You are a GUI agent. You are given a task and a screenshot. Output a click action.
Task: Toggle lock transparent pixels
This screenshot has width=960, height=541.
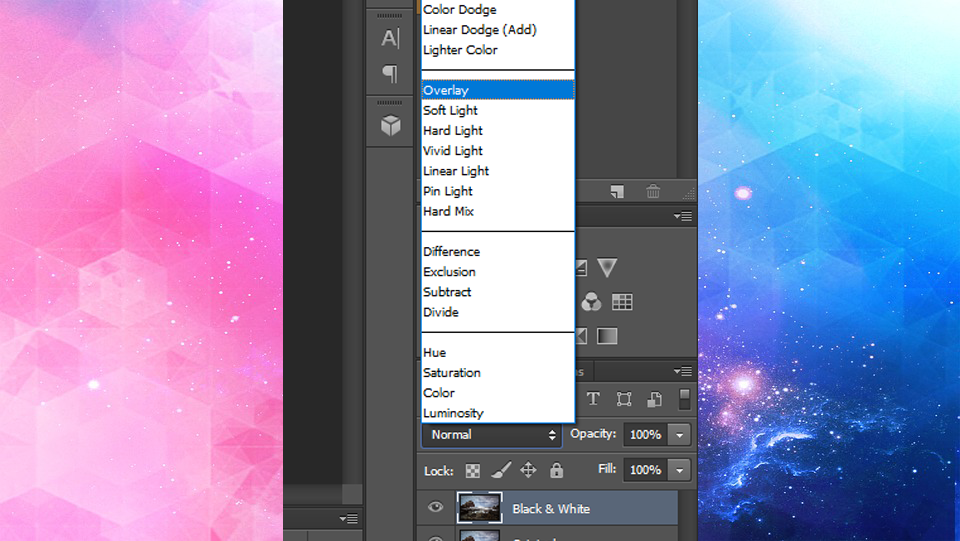point(472,470)
